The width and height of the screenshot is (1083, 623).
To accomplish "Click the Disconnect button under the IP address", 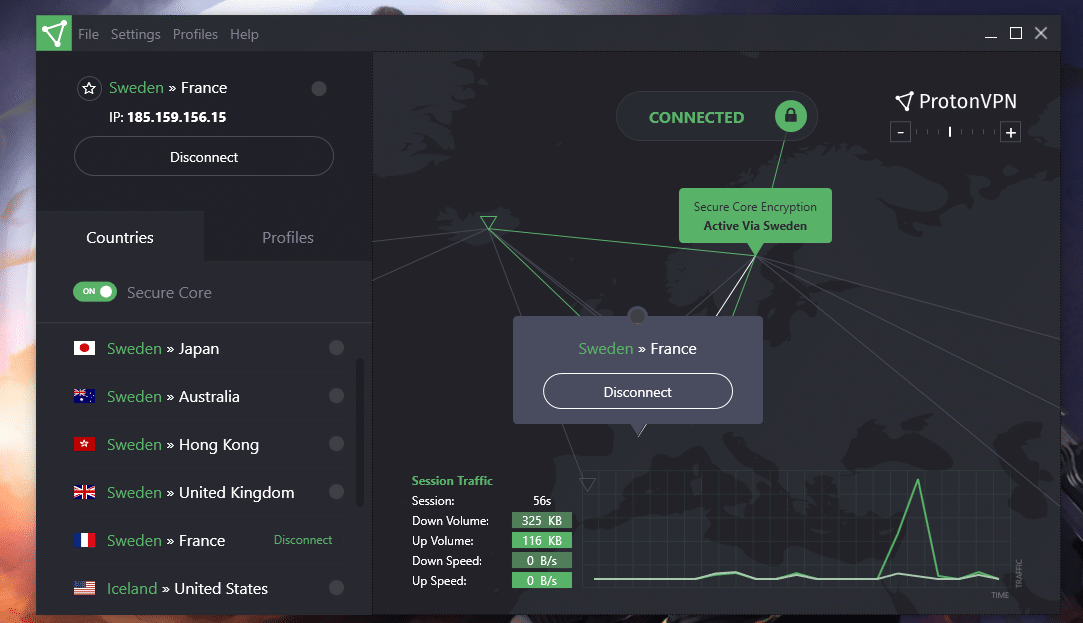I will click(x=204, y=156).
